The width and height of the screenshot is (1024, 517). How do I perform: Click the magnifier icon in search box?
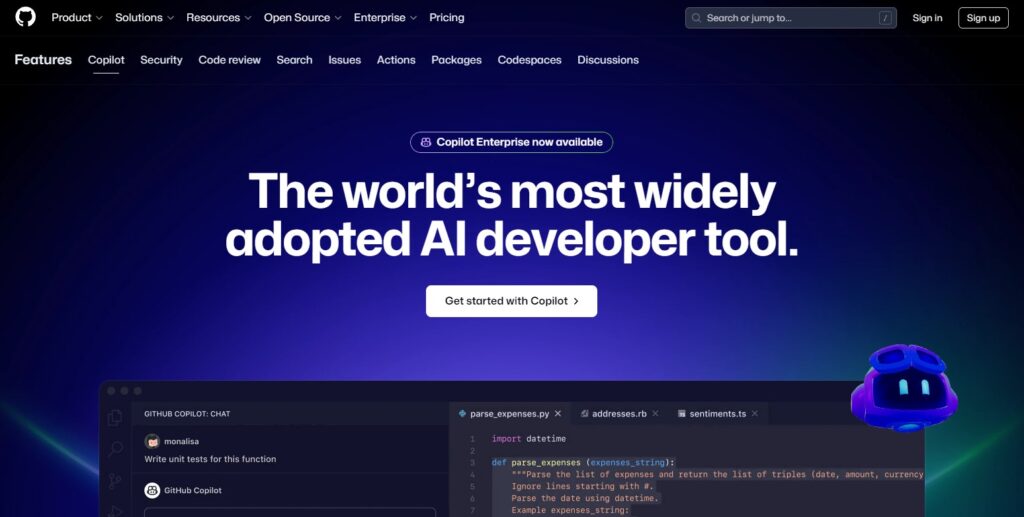pyautogui.click(x=697, y=18)
